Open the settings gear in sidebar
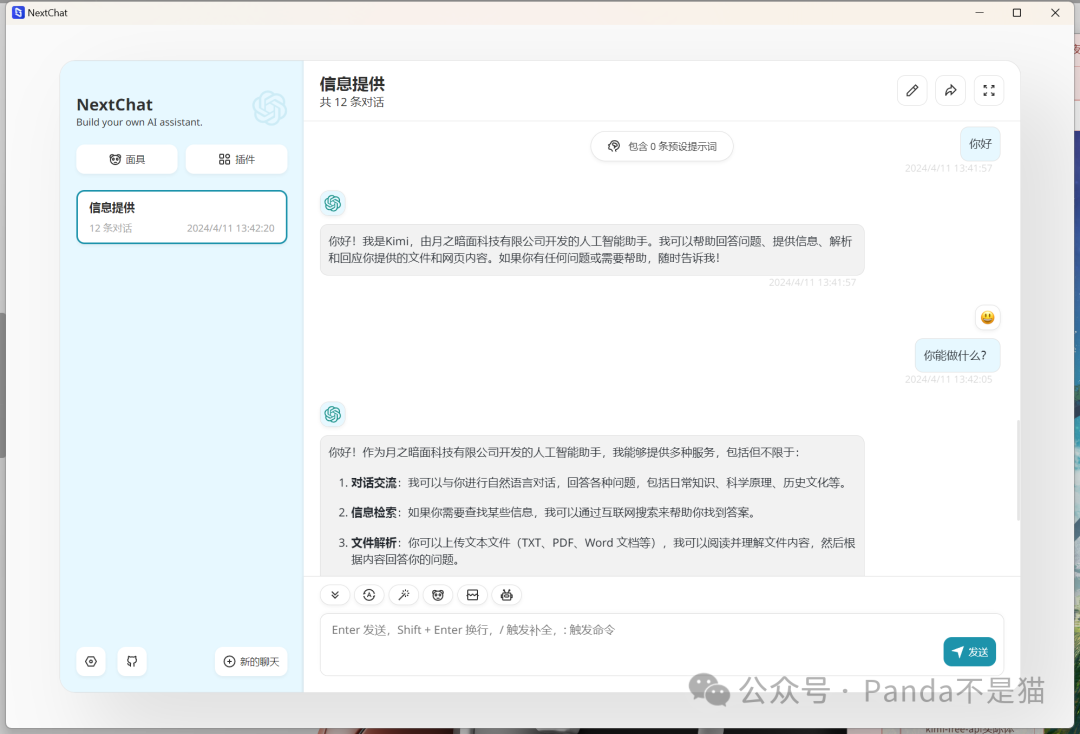 [91, 661]
